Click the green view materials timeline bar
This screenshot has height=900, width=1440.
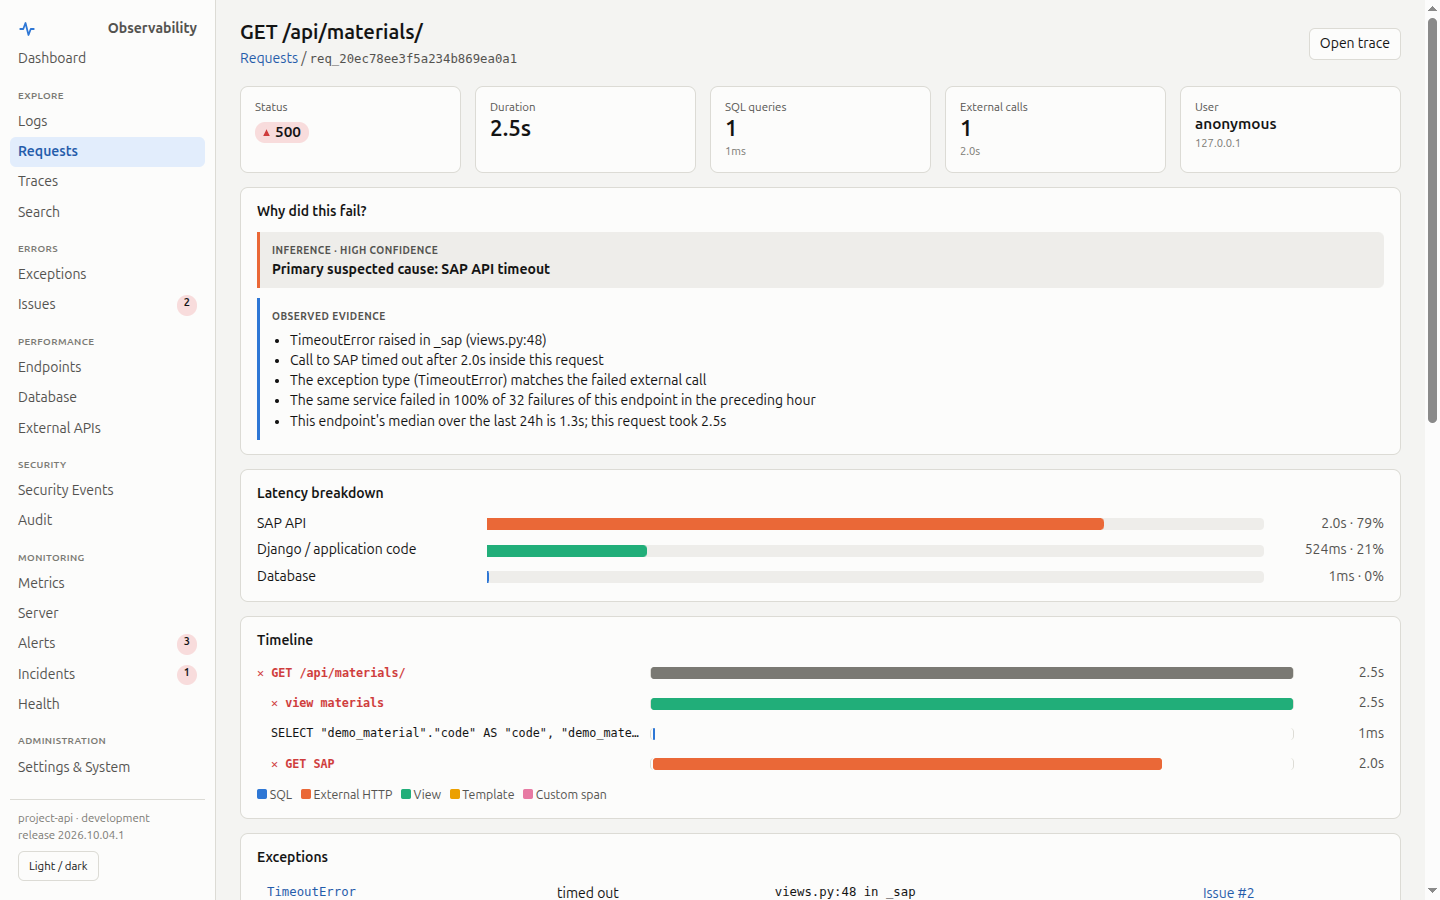click(972, 704)
